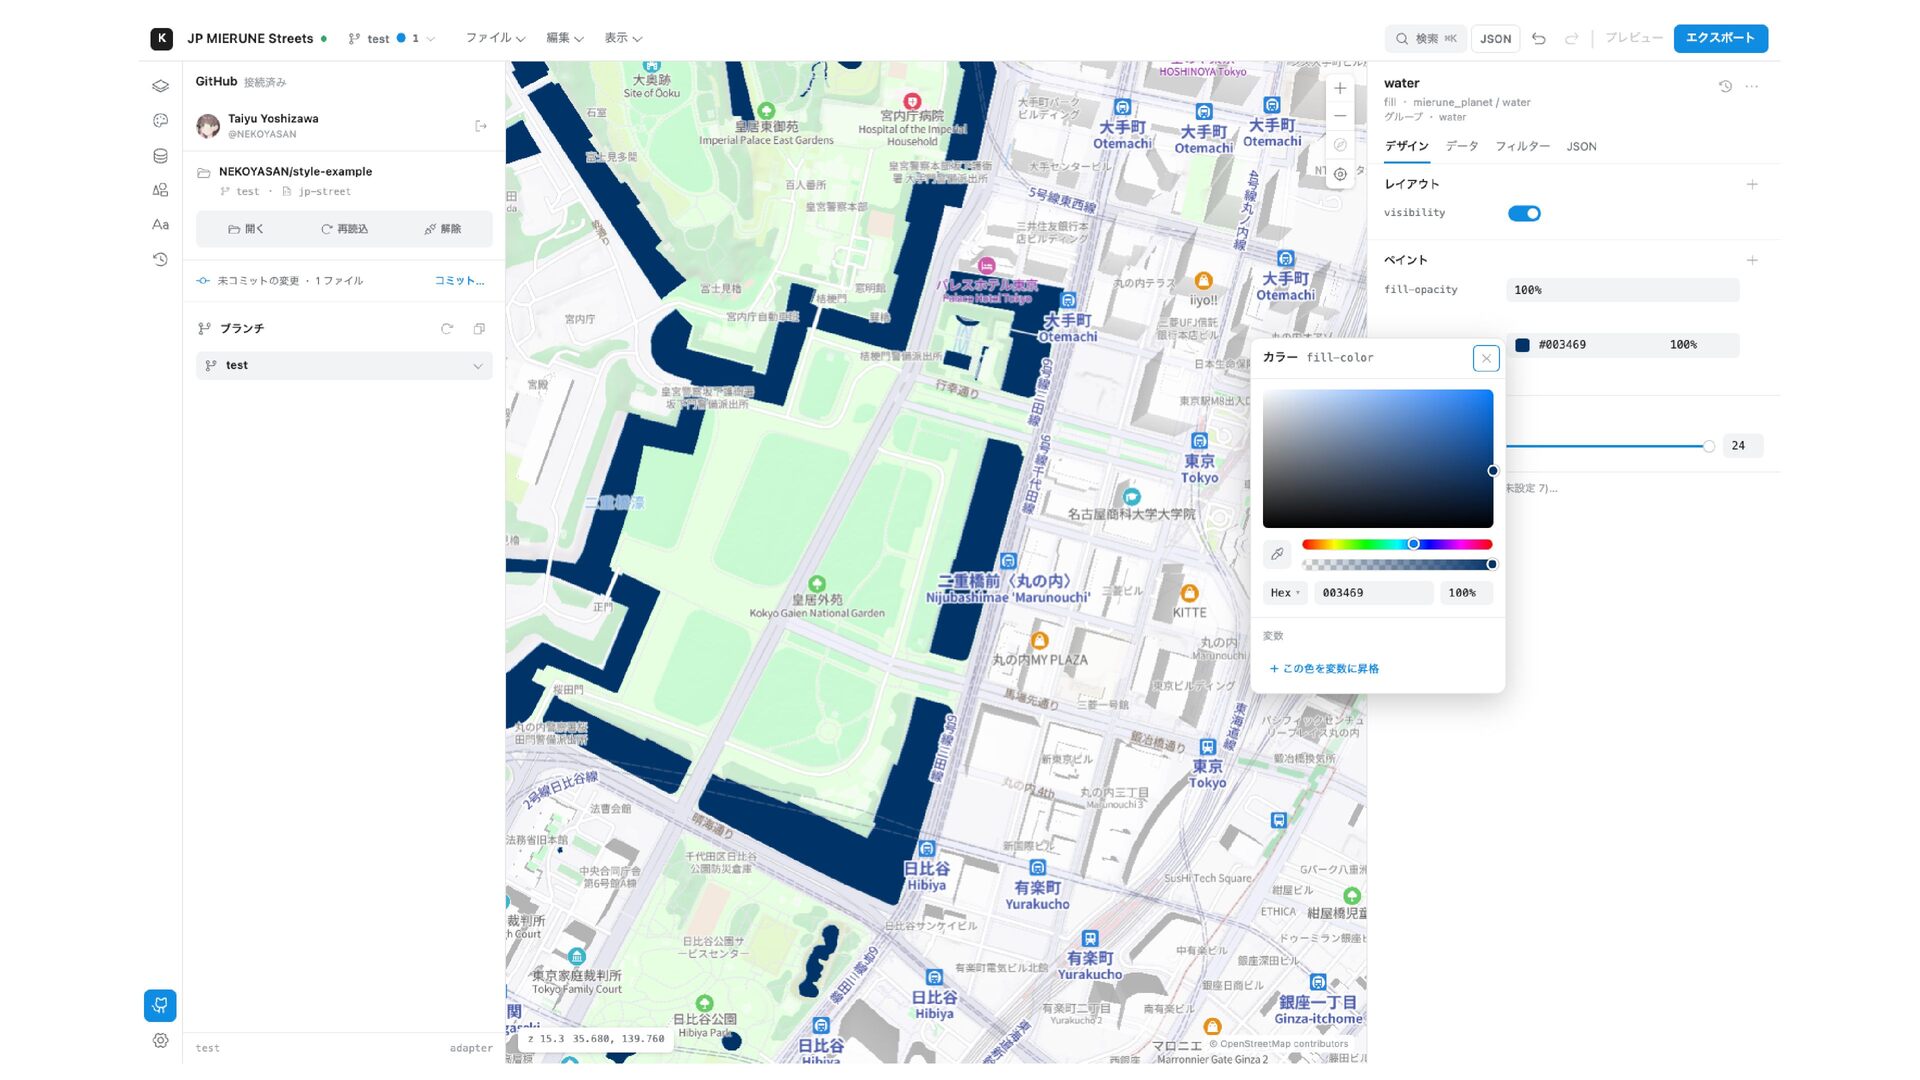Open the color palette icon in sidebar
This screenshot has height=1080, width=1920.
tap(160, 121)
